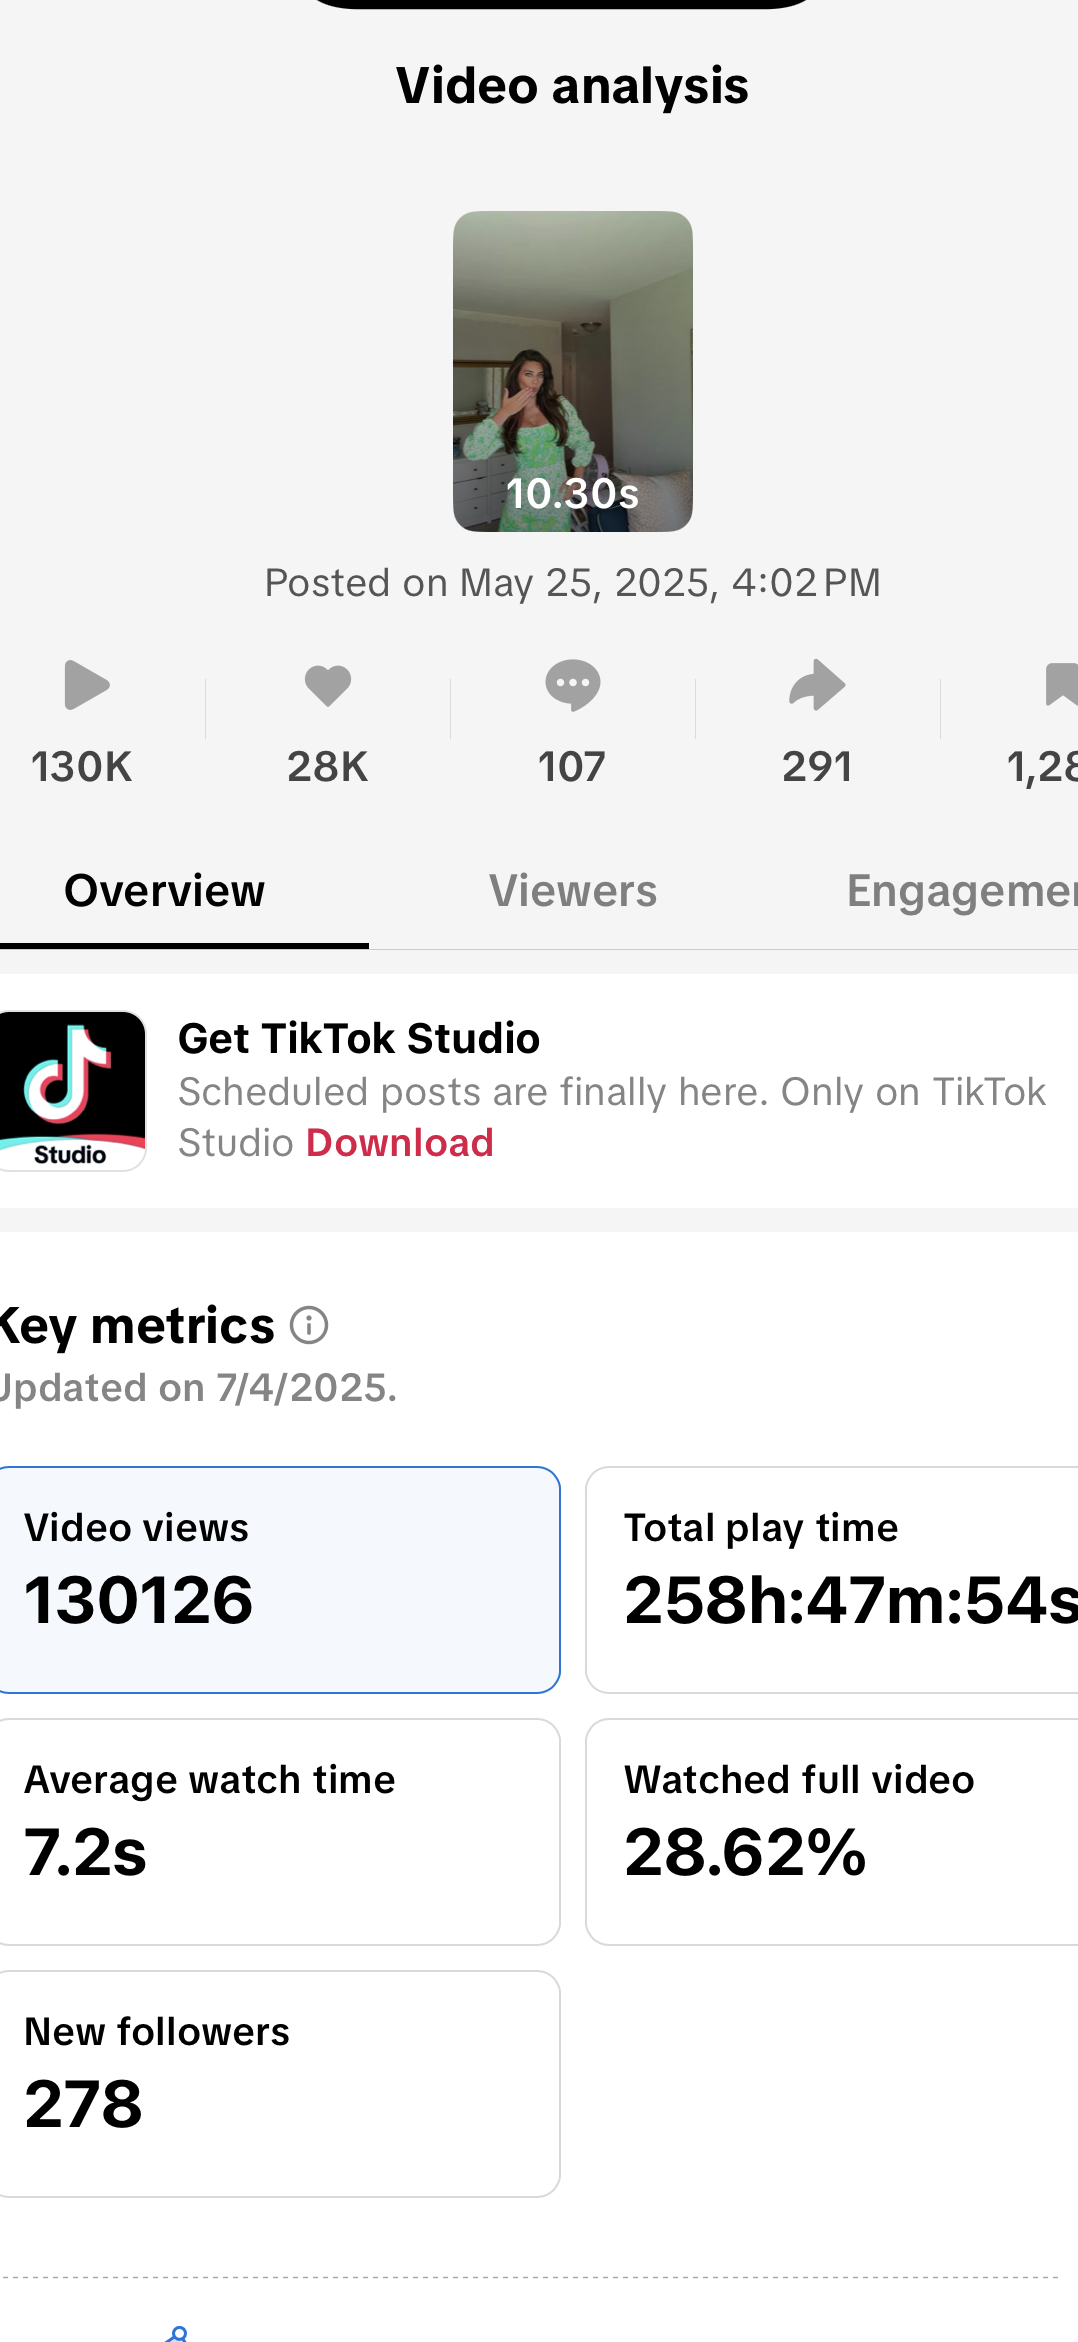
Task: Select the Video views metric card
Action: (278, 1580)
